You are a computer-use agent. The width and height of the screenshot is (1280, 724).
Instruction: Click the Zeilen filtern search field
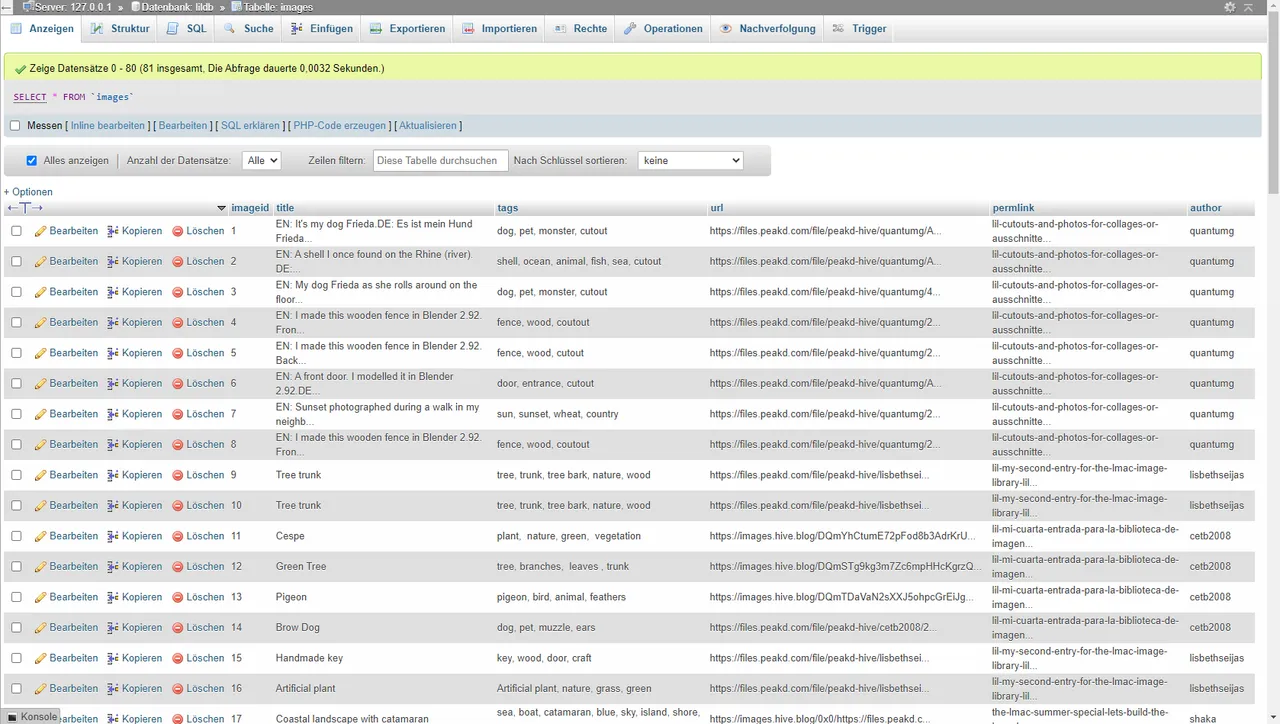tap(441, 160)
